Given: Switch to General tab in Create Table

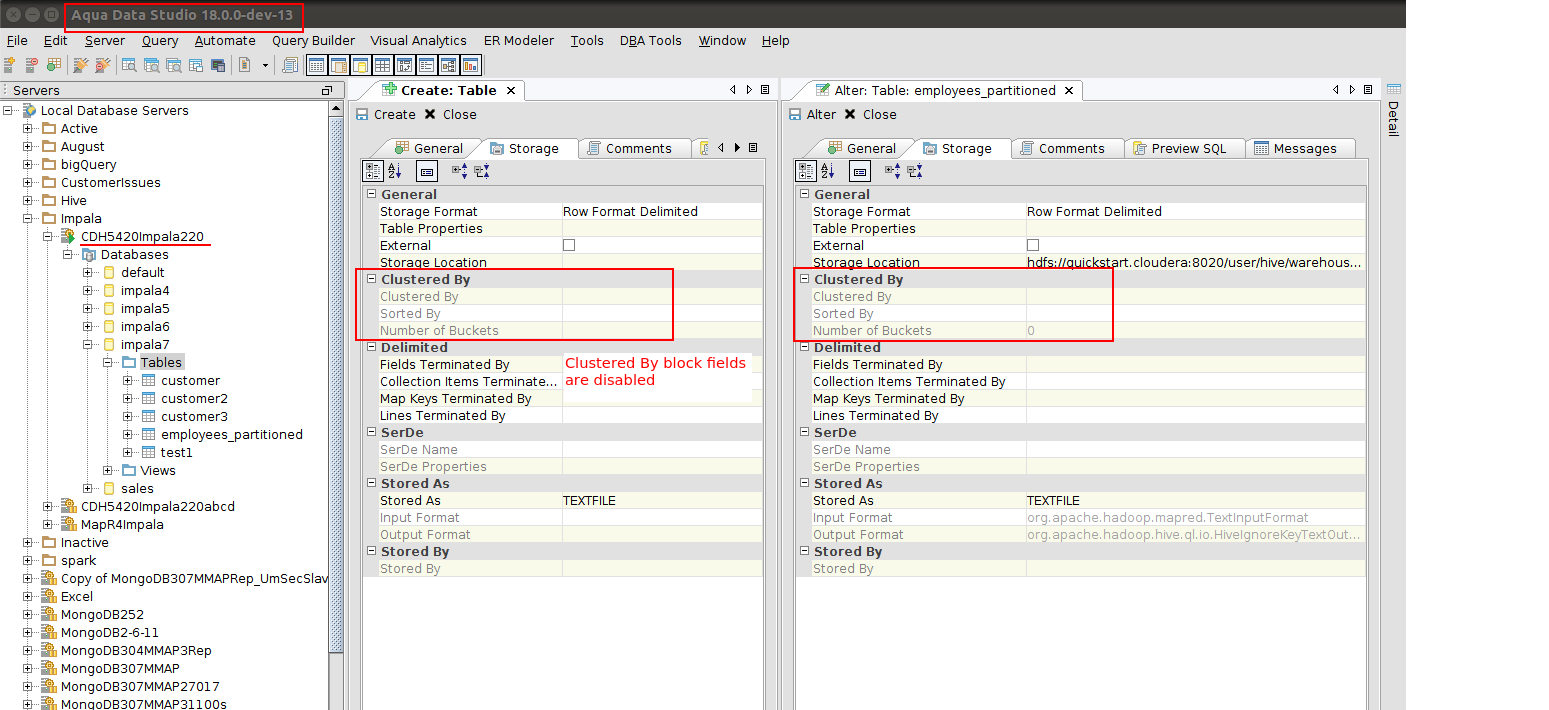Looking at the screenshot, I should point(428,148).
